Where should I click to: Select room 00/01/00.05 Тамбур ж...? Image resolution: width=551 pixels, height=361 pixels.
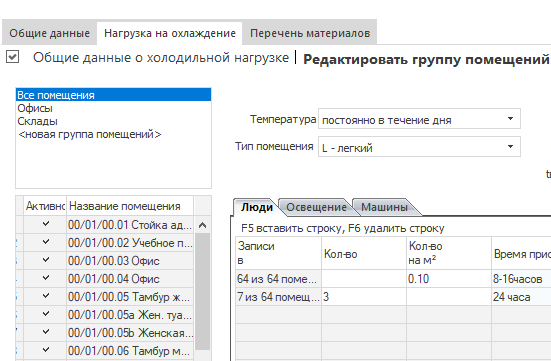click(130, 297)
